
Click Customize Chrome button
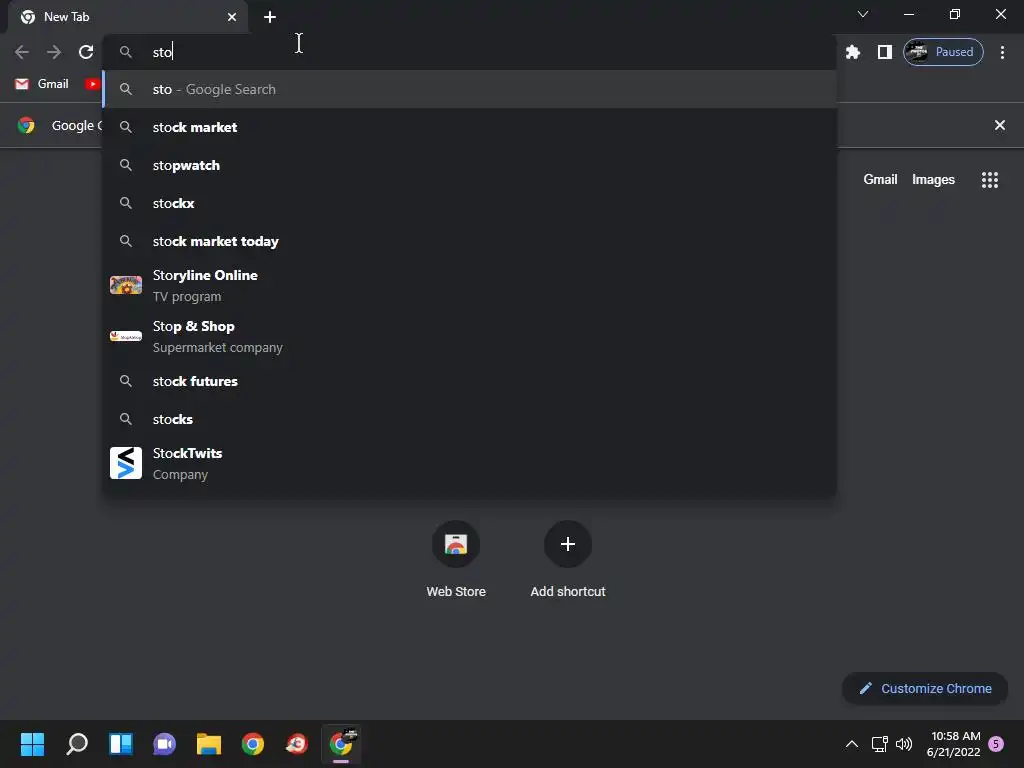click(925, 688)
